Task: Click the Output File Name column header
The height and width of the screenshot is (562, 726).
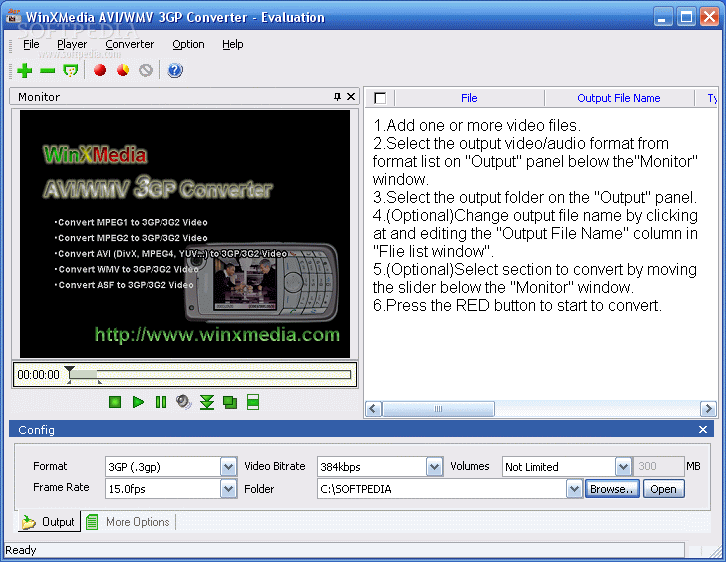Action: tap(619, 98)
